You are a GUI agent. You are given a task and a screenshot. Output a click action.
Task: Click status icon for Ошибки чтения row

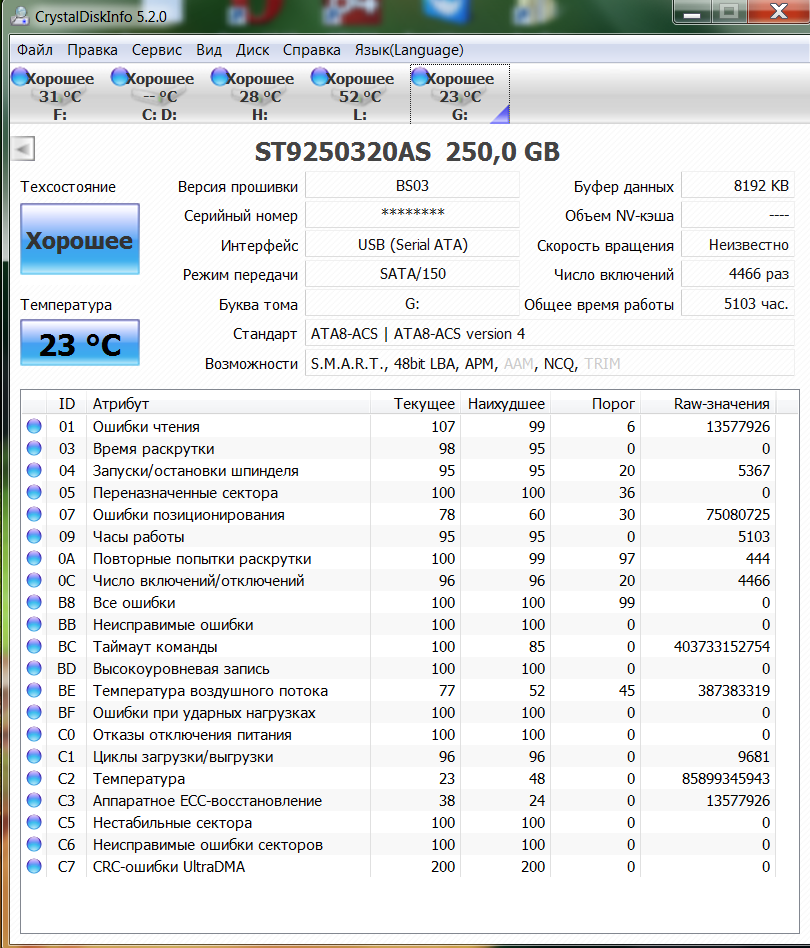tap(34, 426)
